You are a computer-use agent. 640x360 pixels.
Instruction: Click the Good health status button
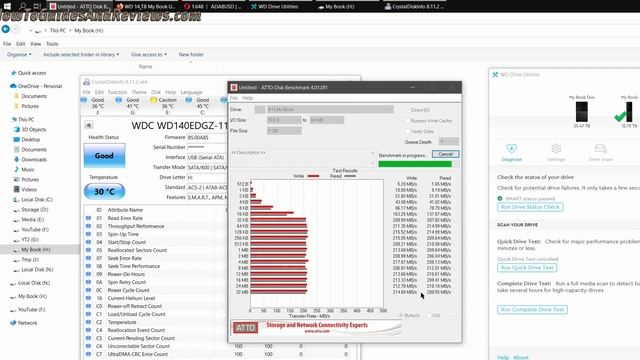click(104, 156)
